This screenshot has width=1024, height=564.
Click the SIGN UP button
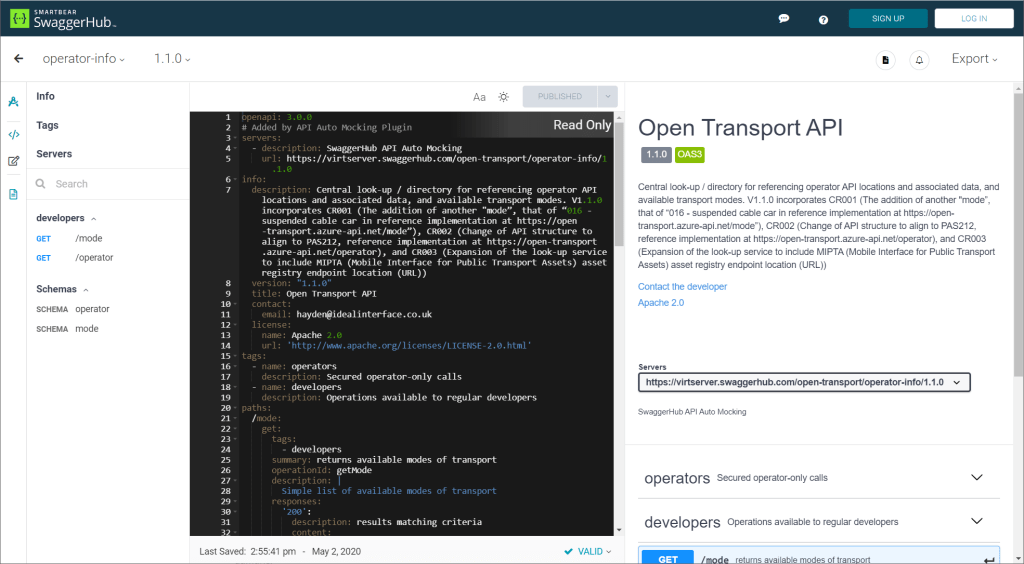point(887,19)
